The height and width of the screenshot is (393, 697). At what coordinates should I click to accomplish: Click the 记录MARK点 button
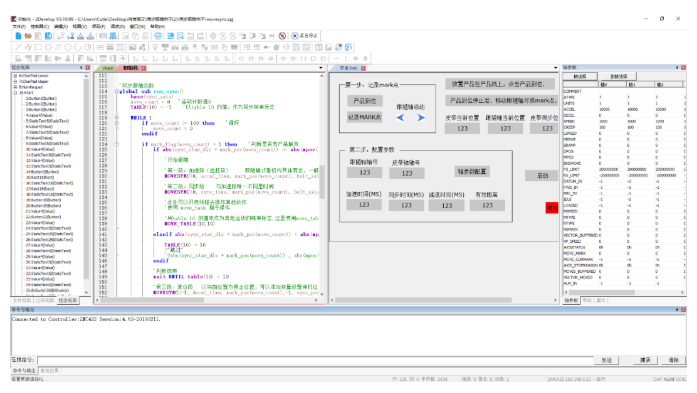tap(365, 117)
